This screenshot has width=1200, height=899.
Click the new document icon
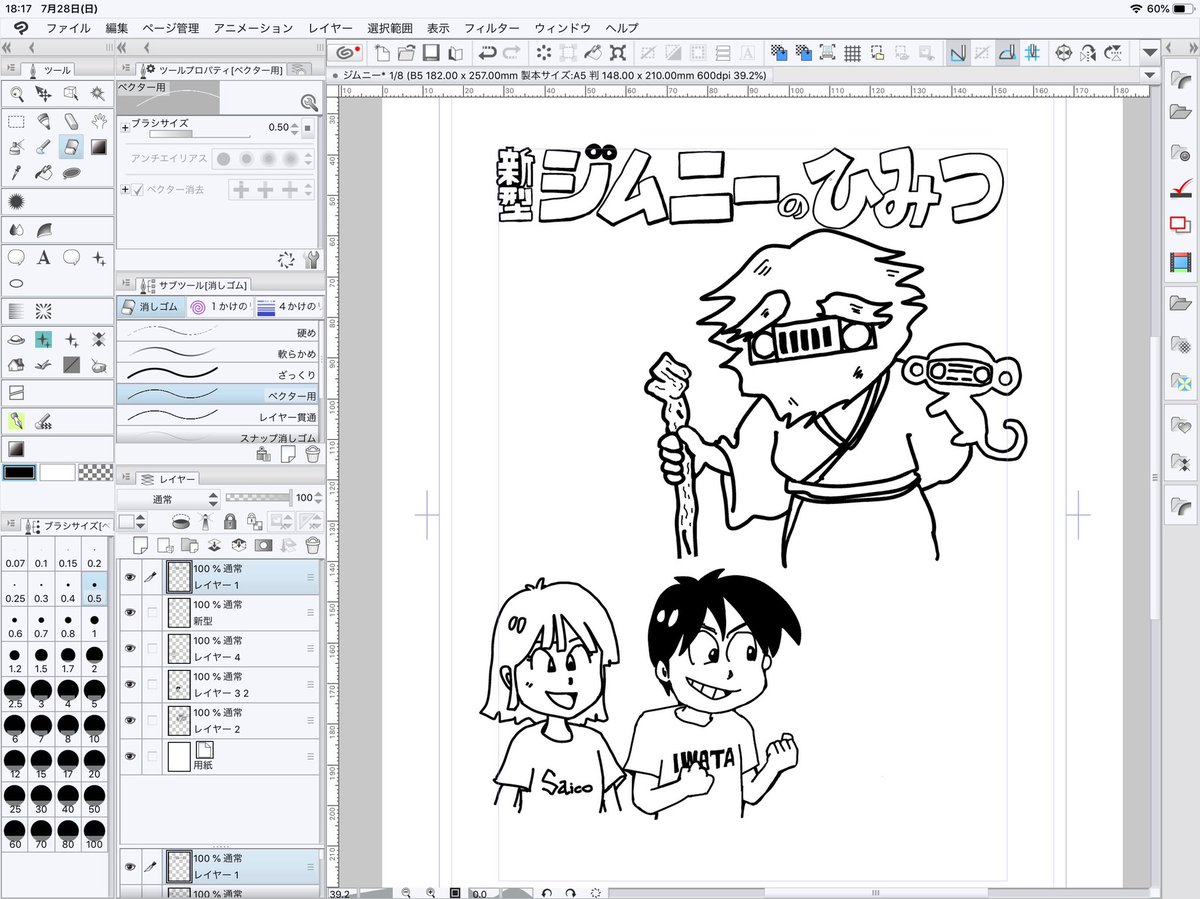click(x=382, y=53)
